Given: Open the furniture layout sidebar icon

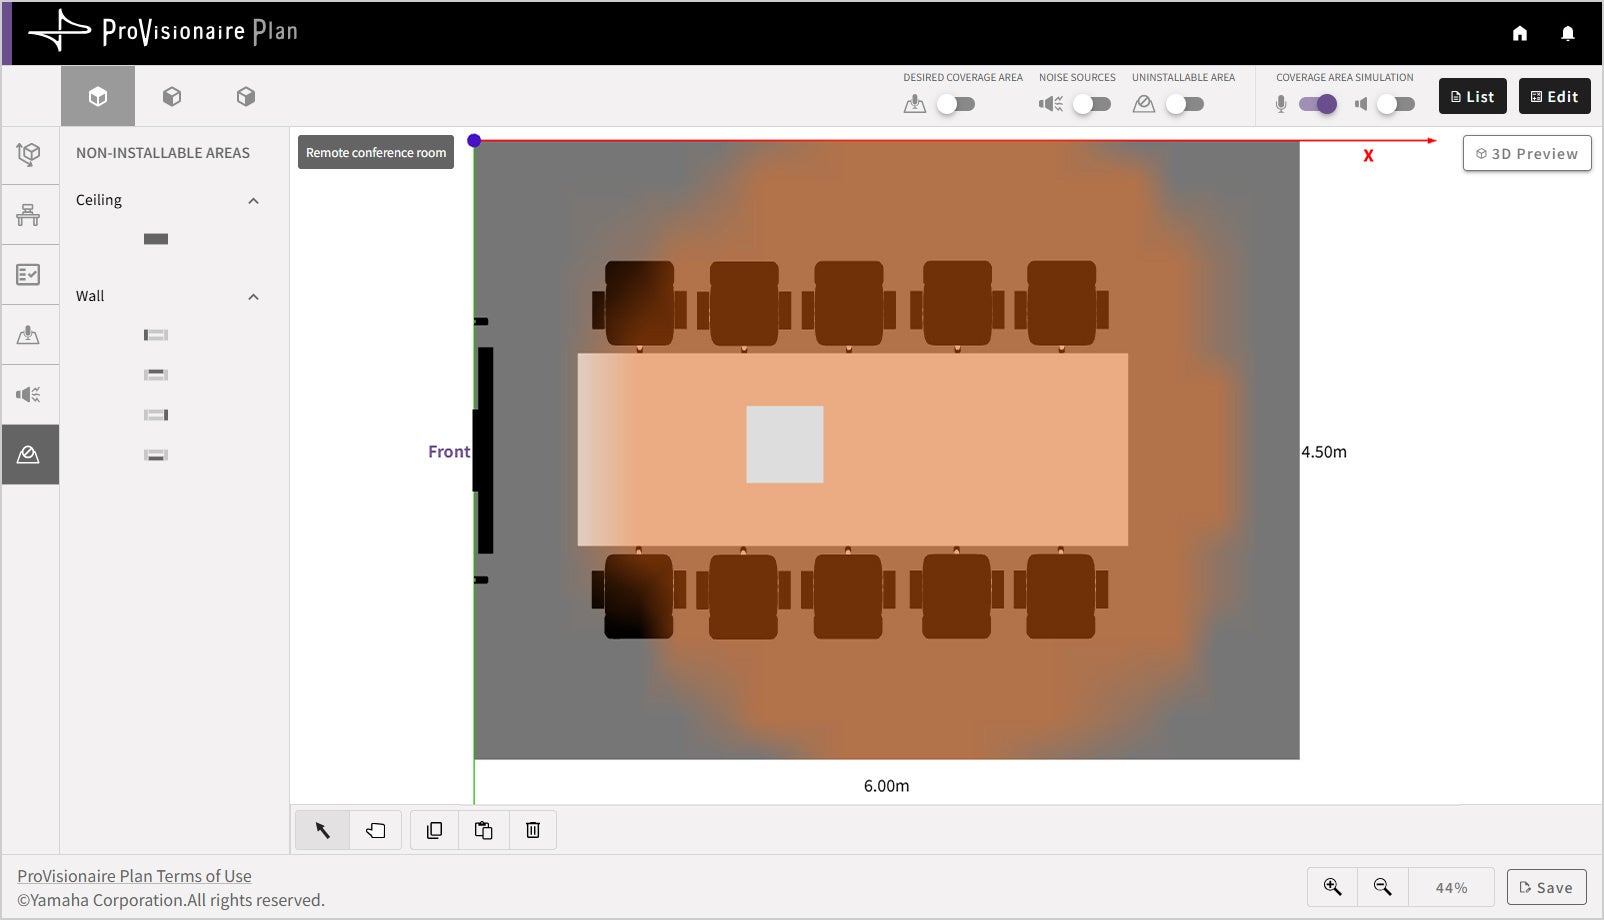Looking at the screenshot, I should (x=29, y=215).
